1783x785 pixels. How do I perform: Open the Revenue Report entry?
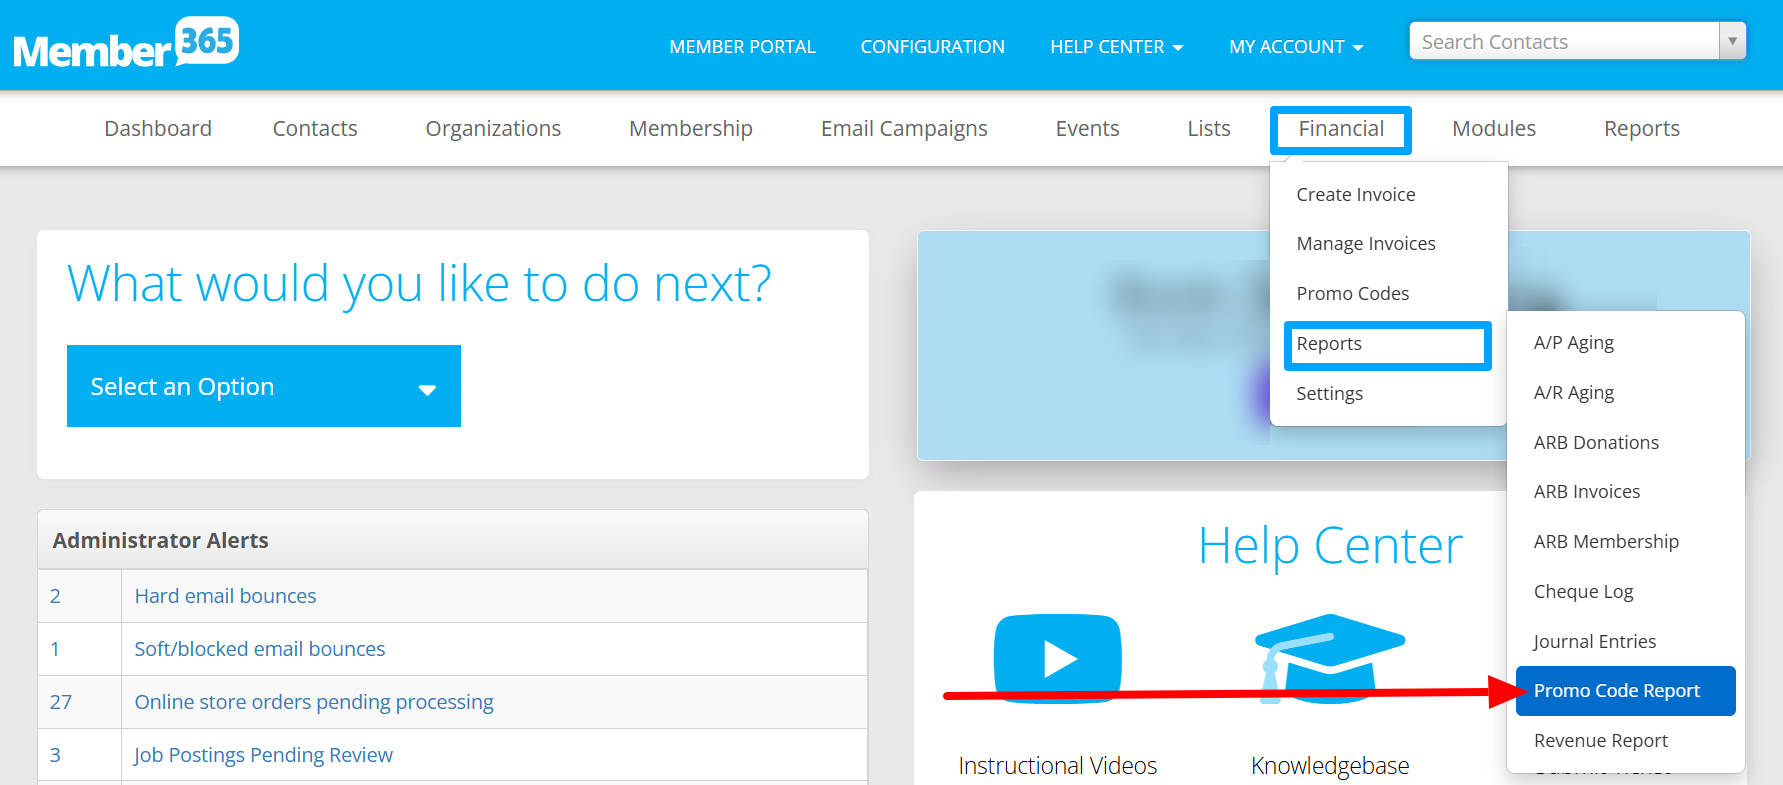pos(1600,741)
